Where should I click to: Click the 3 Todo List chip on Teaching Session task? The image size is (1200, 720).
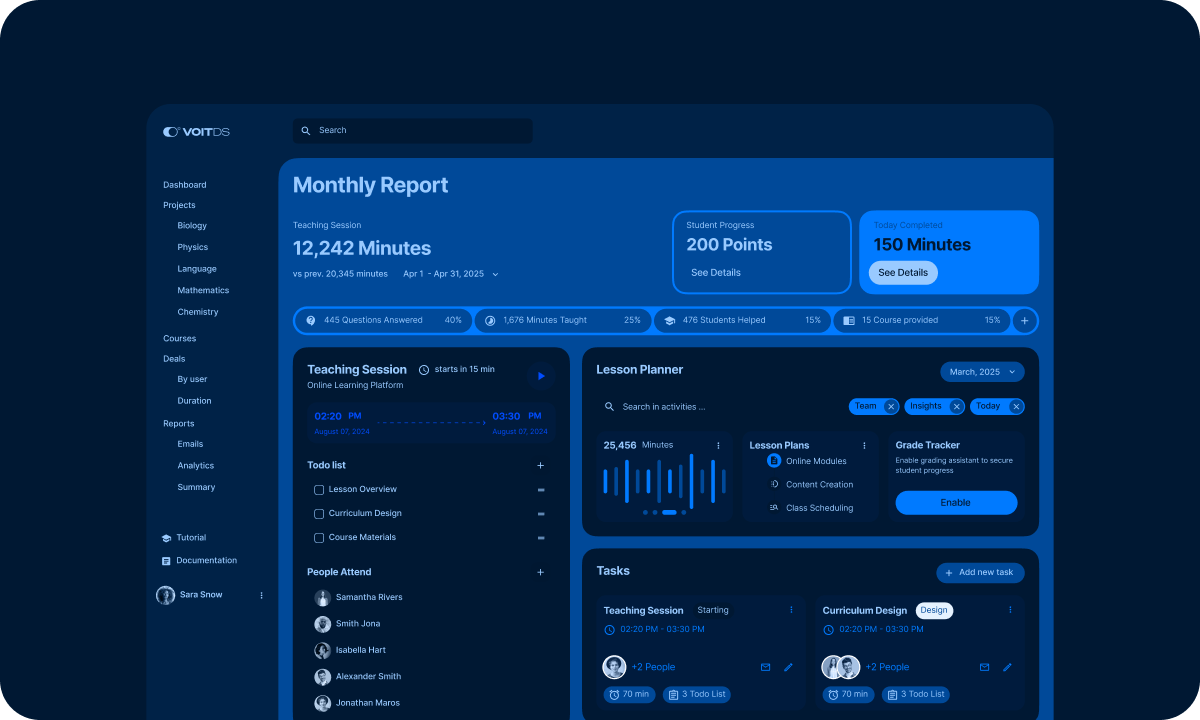coord(697,694)
